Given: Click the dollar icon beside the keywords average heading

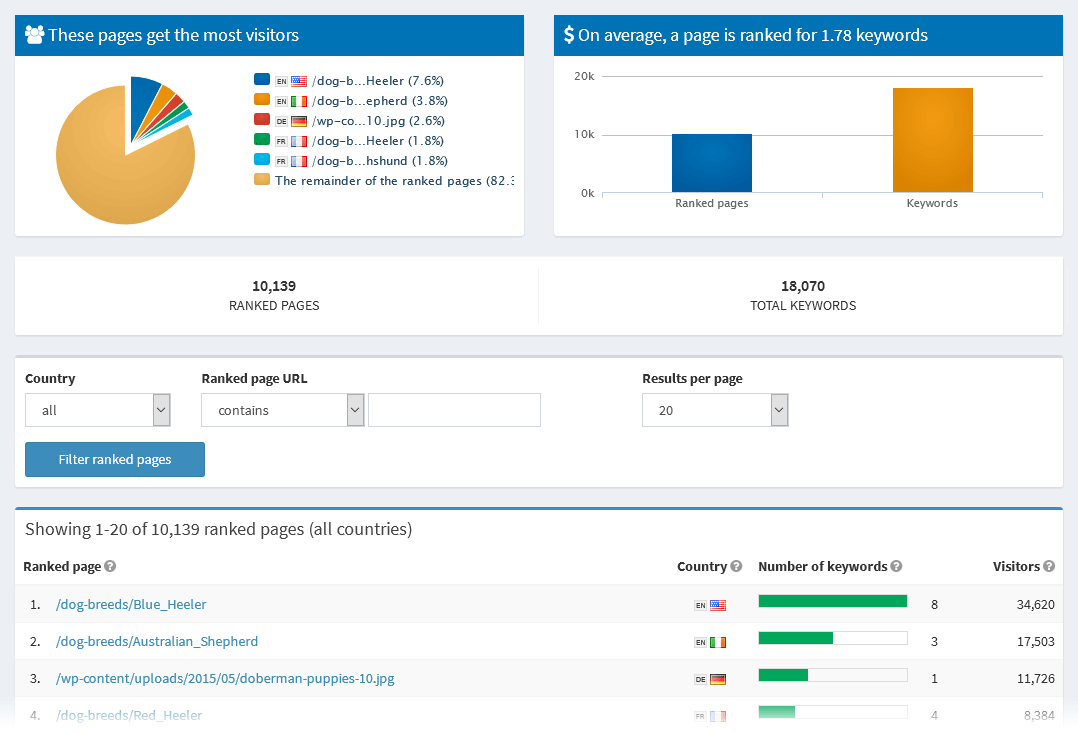Looking at the screenshot, I should point(569,34).
